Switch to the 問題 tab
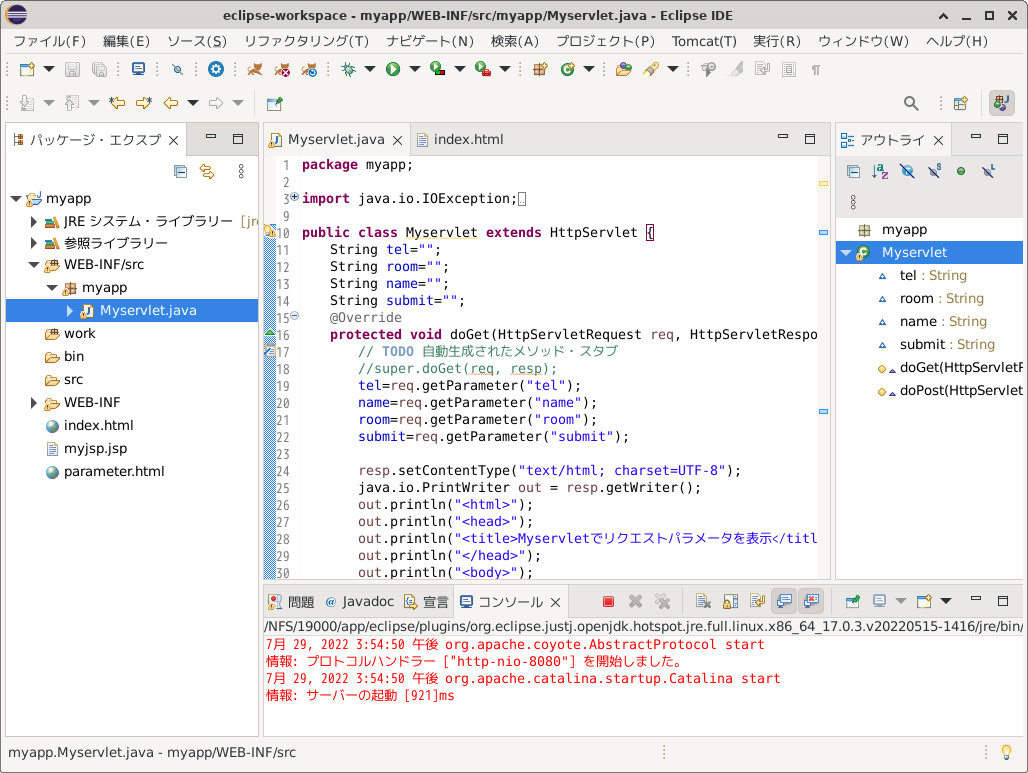This screenshot has height=773, width=1028. coord(292,602)
